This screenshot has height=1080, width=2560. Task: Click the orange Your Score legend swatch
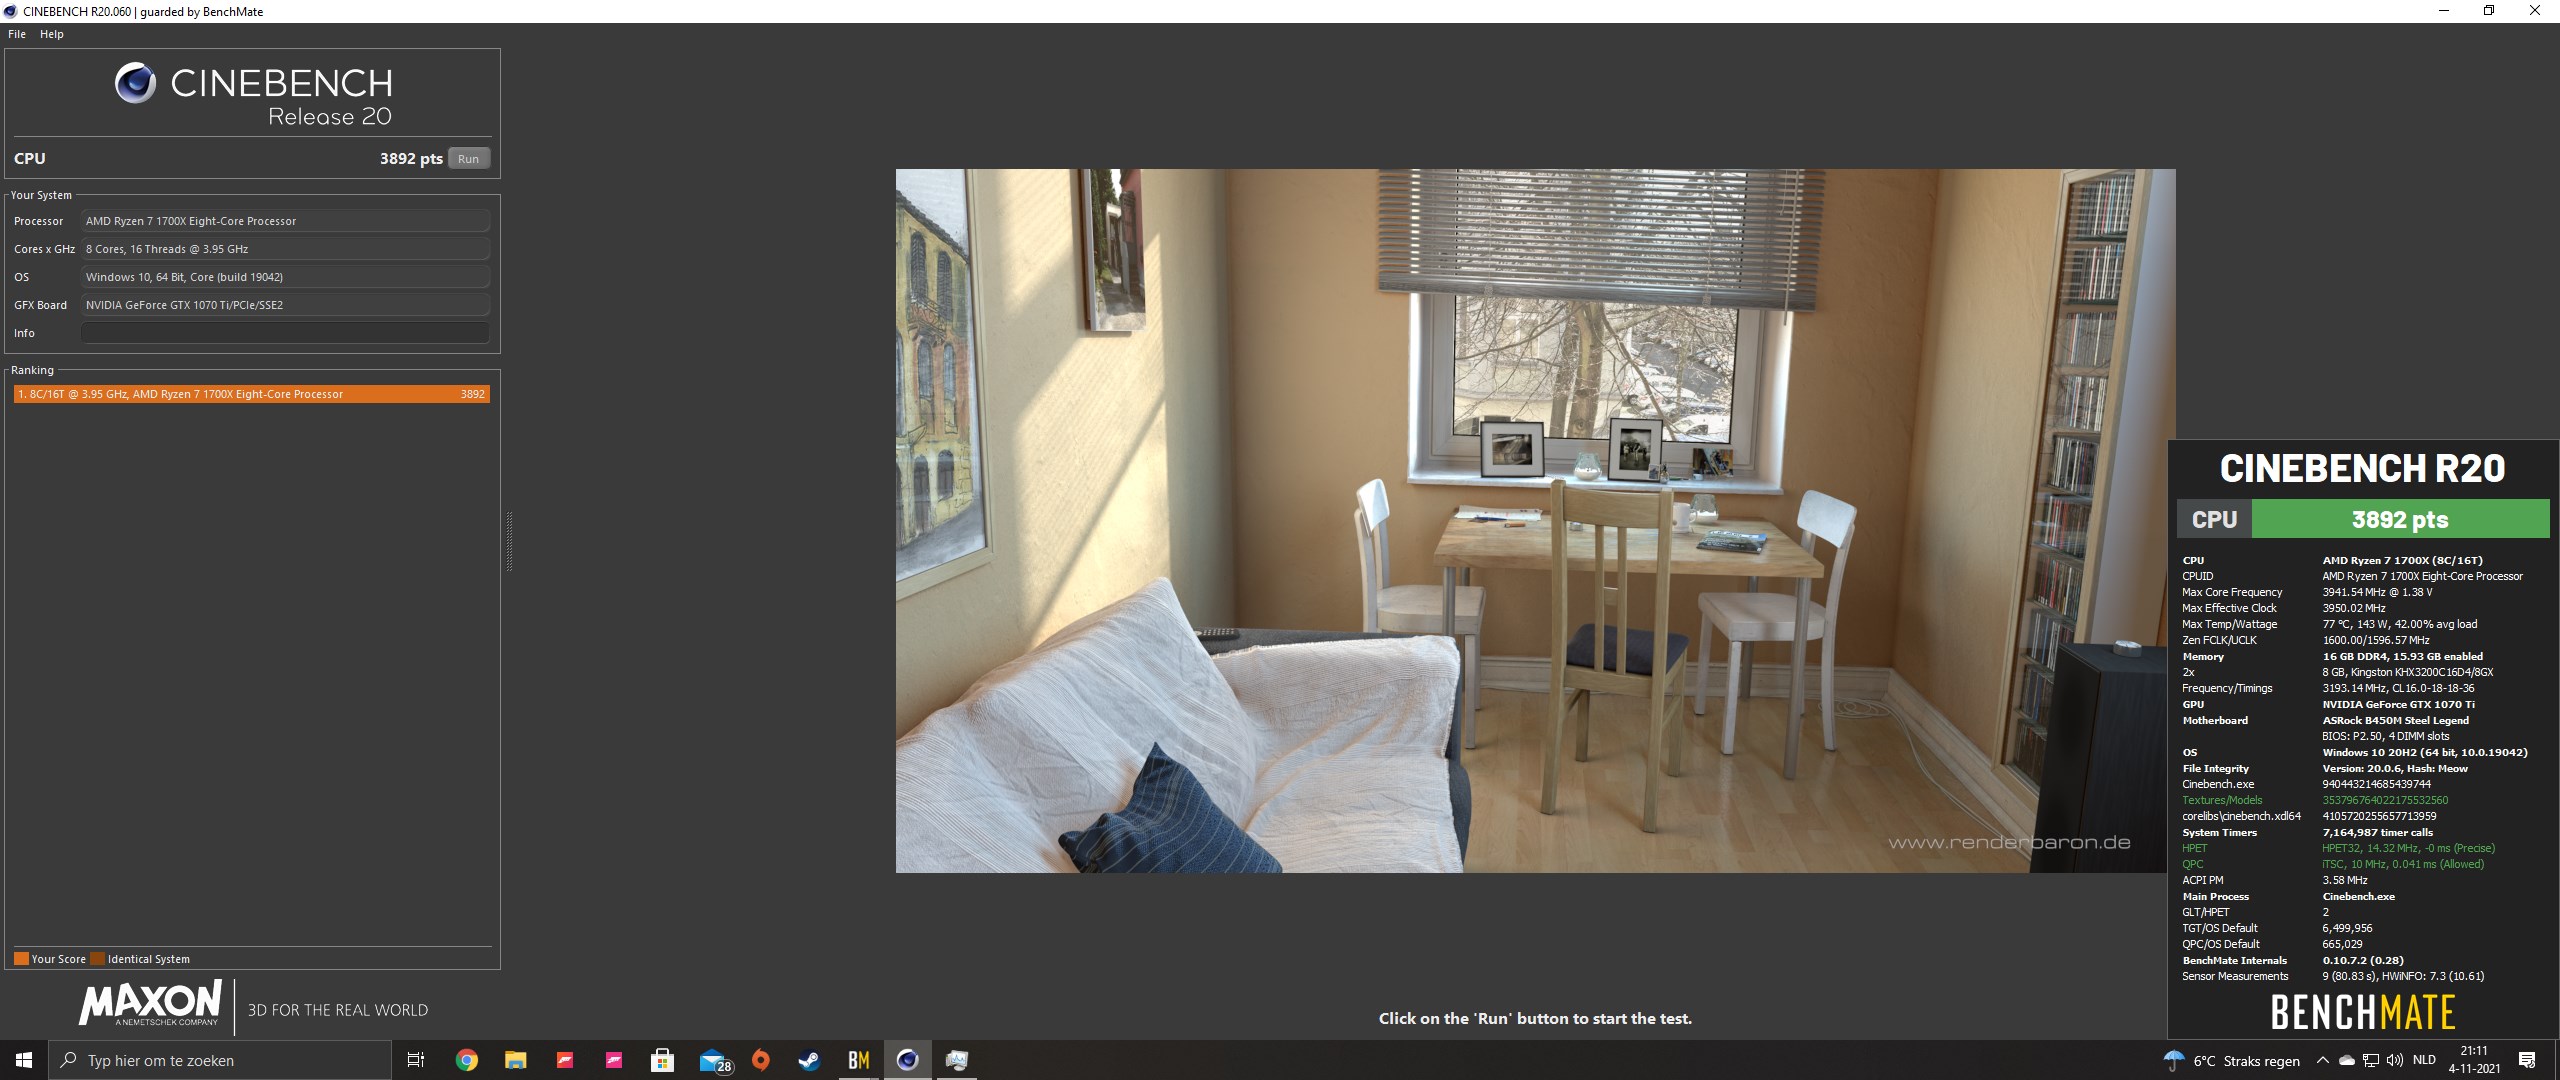21,958
